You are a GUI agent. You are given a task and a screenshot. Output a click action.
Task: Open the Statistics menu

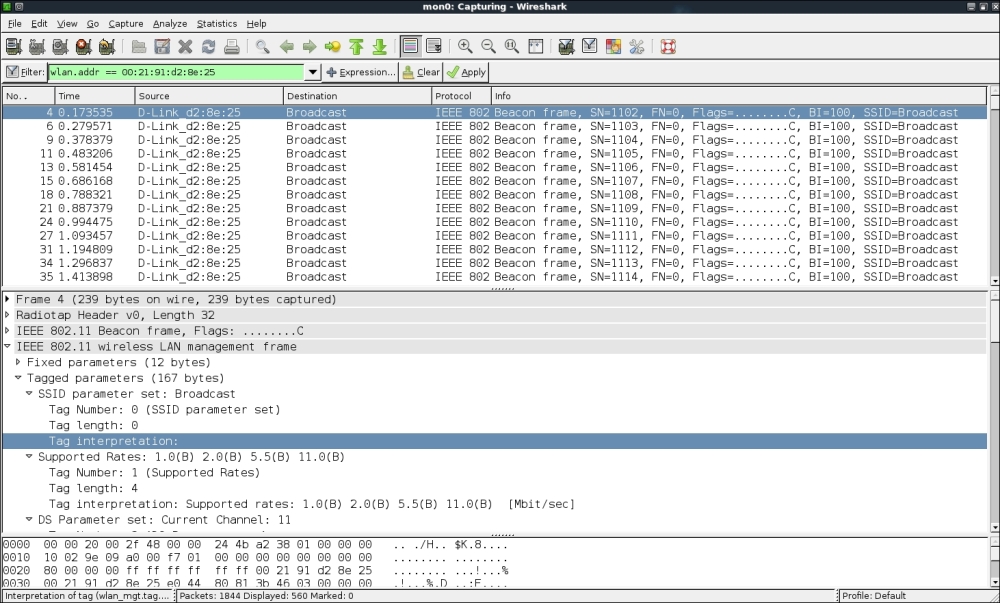[217, 24]
